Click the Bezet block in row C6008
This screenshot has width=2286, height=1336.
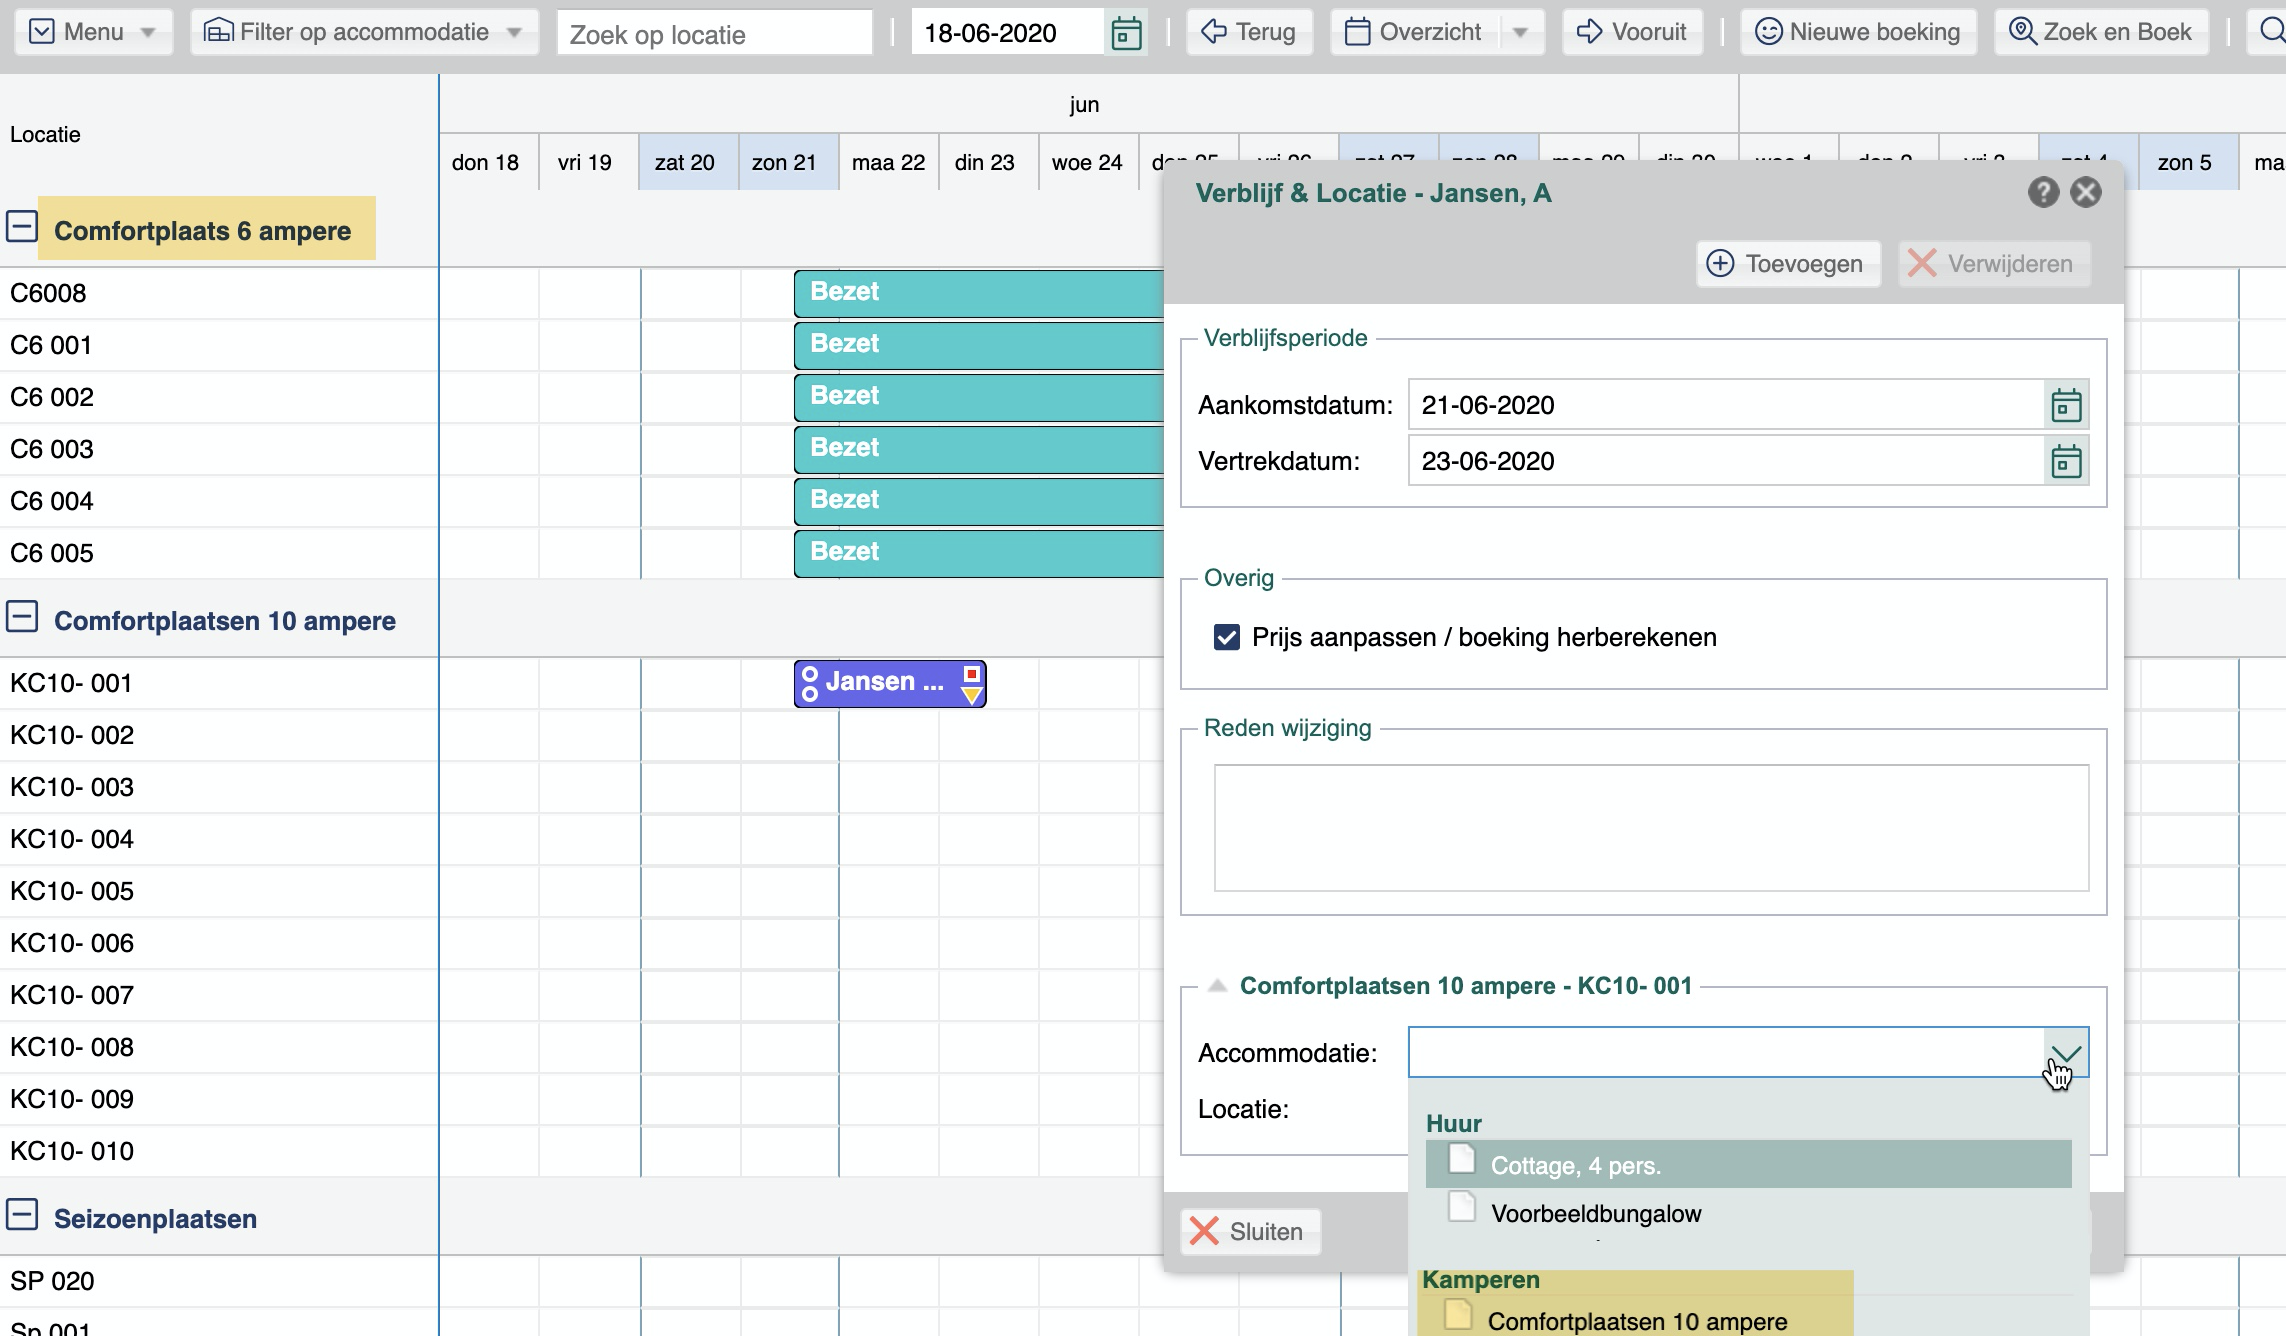pyautogui.click(x=979, y=293)
